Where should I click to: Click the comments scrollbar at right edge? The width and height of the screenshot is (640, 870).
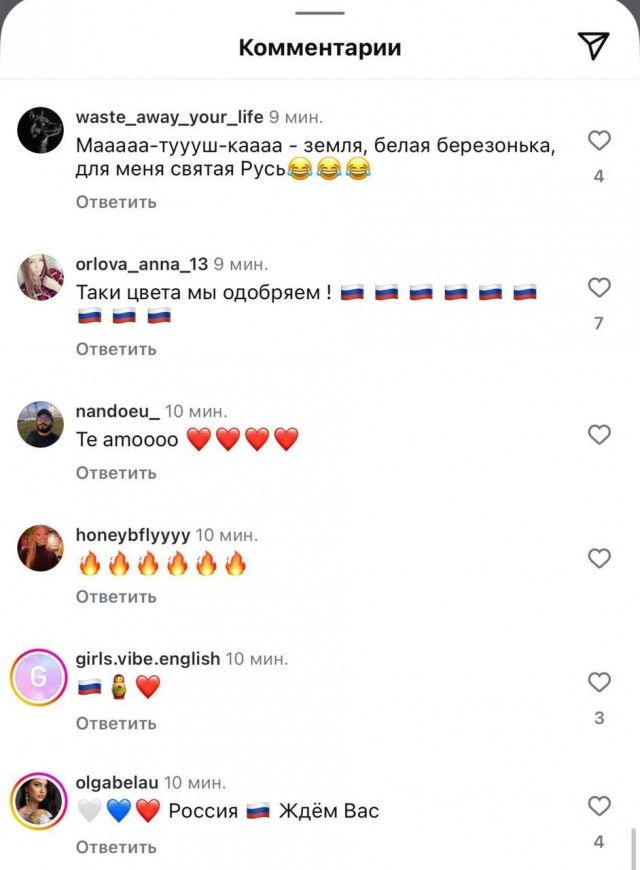click(x=633, y=849)
